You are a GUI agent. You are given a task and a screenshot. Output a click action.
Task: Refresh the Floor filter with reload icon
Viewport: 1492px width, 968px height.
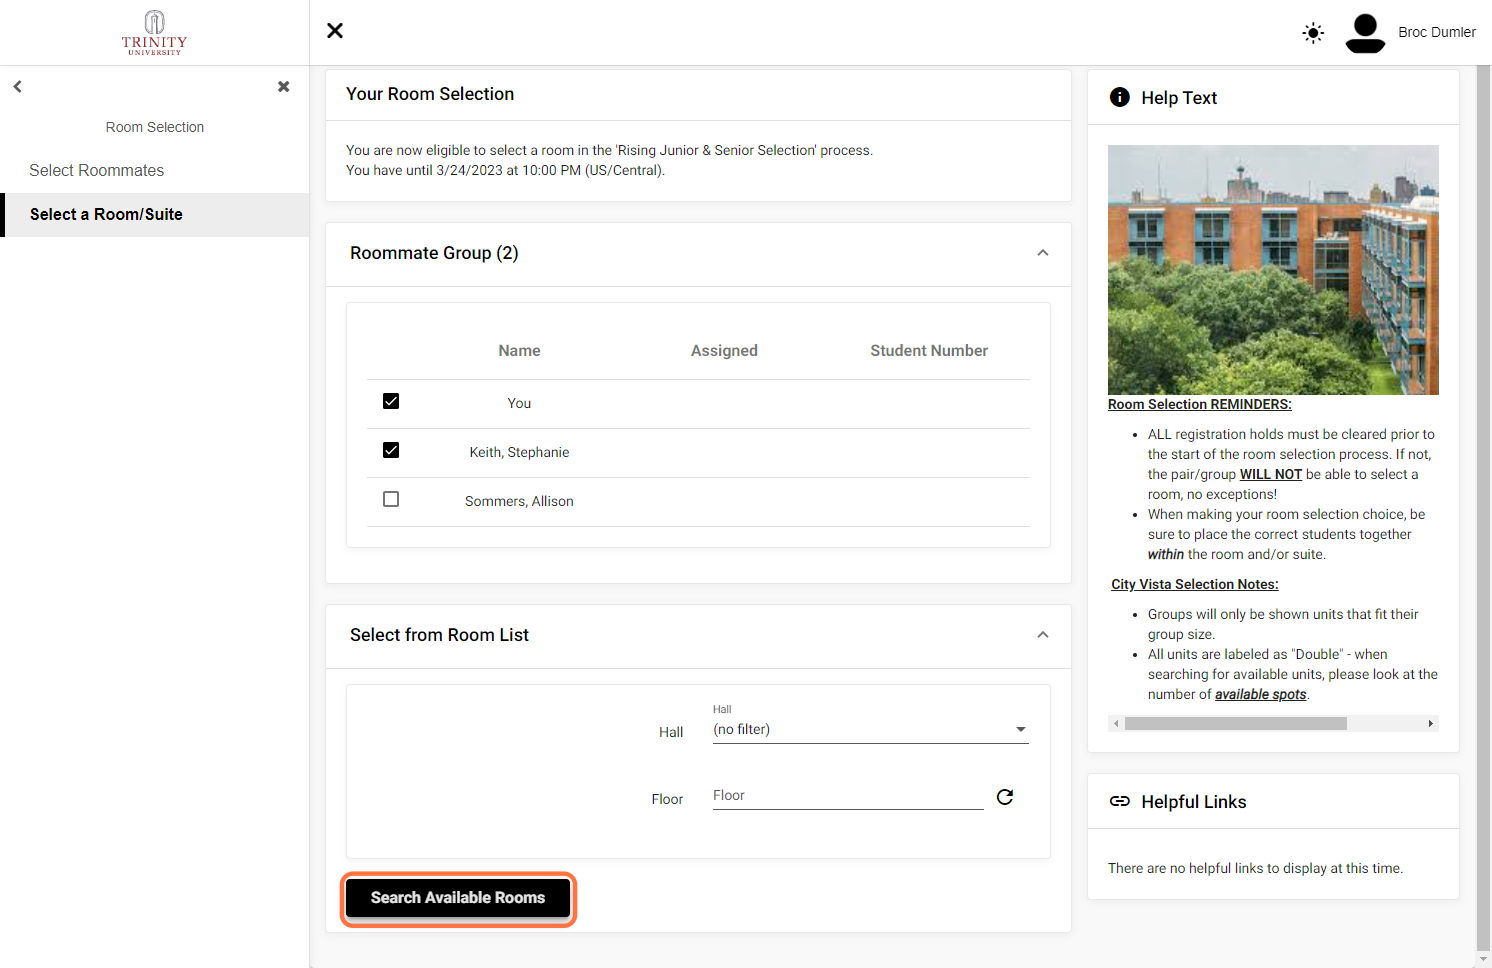coord(1005,797)
